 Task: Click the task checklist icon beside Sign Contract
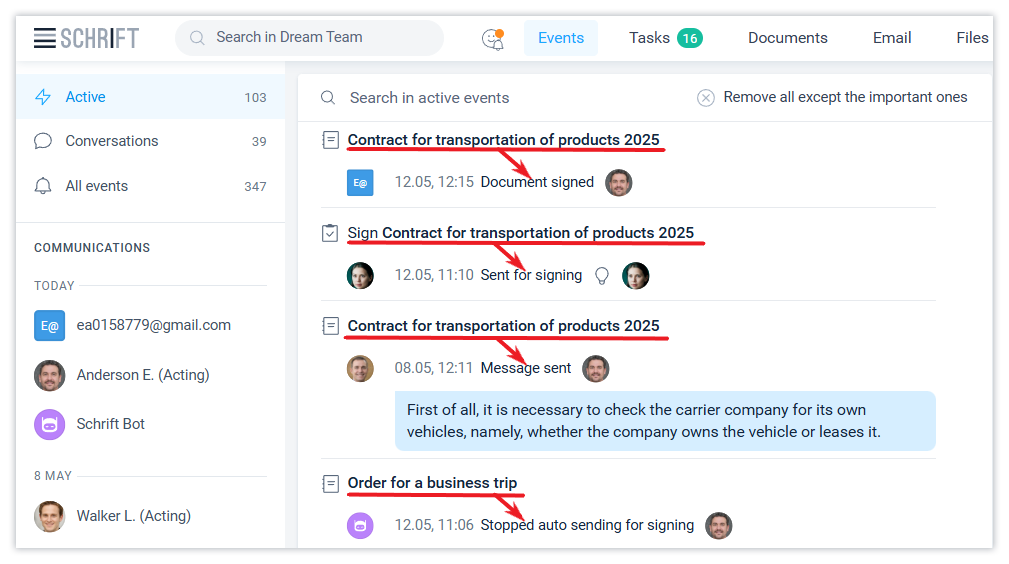click(x=330, y=233)
